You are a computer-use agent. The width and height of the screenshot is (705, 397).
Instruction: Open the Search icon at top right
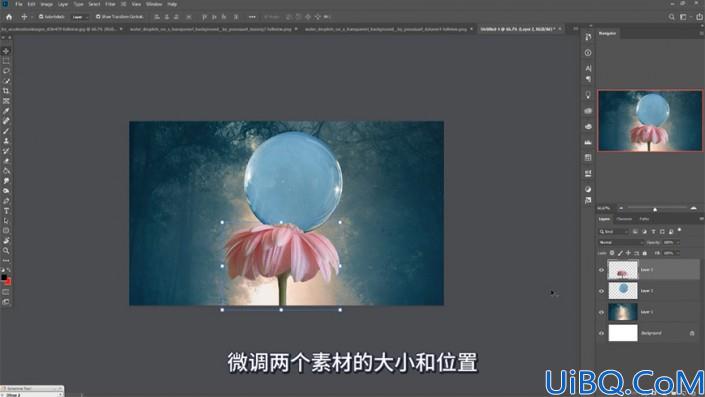tap(671, 17)
